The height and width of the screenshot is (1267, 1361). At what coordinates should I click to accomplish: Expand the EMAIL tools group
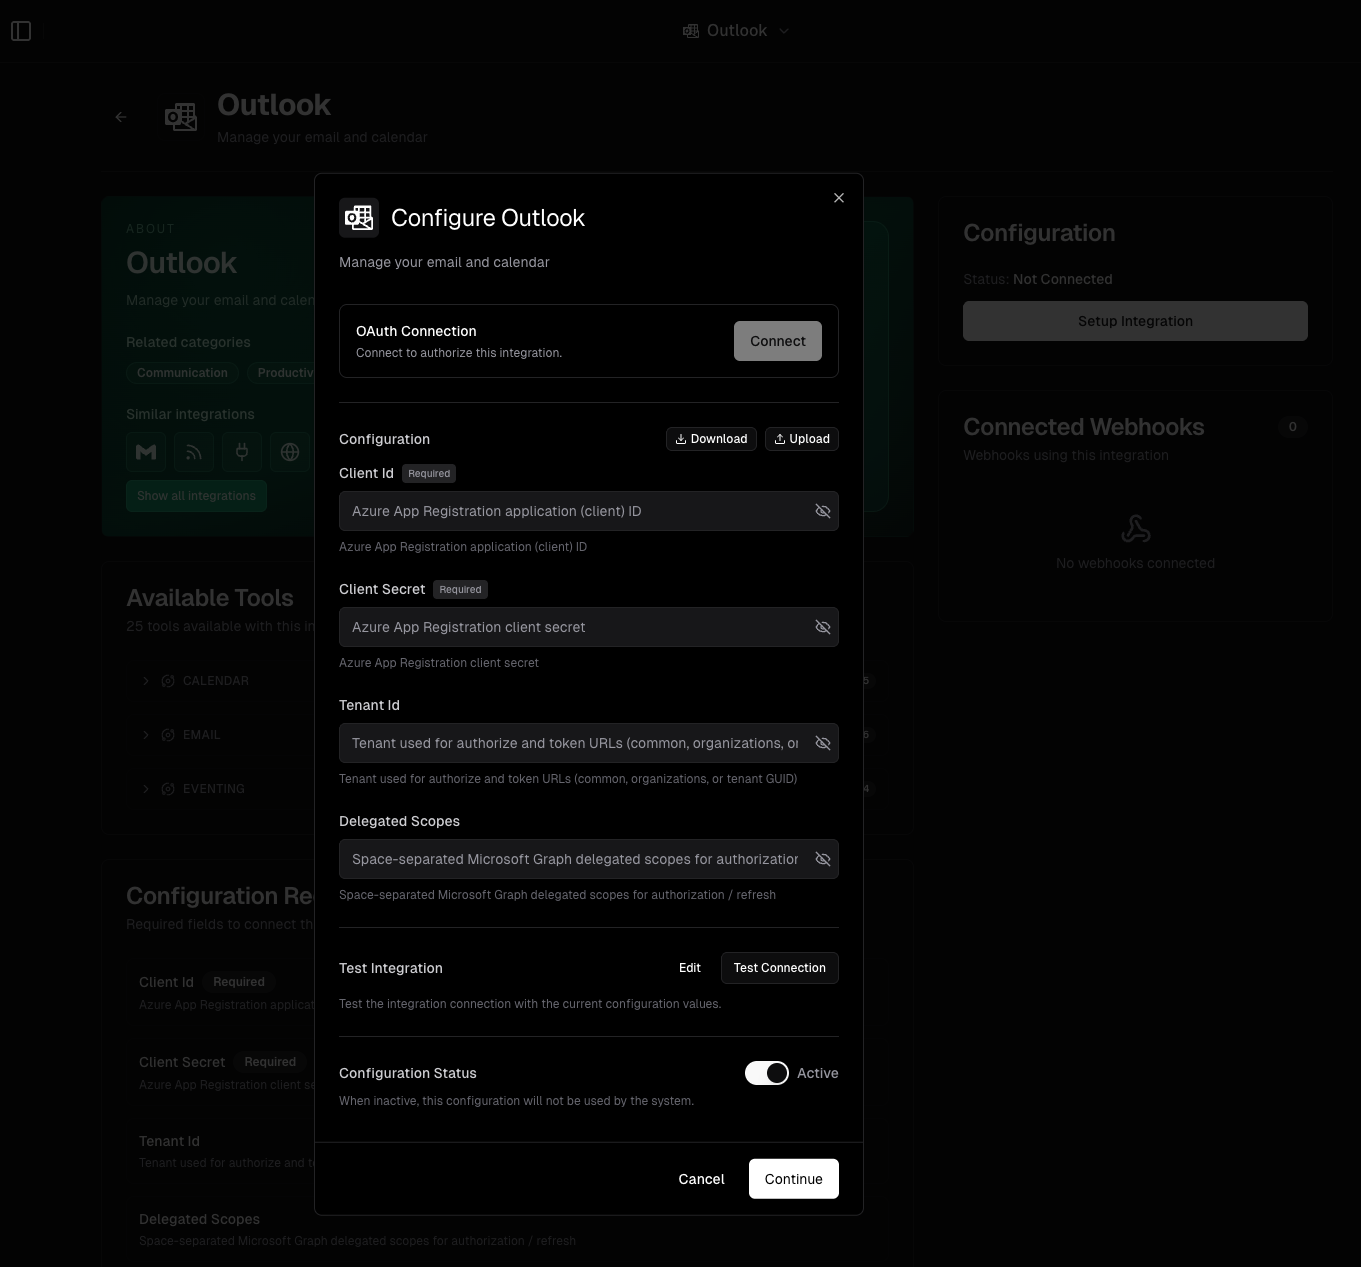click(146, 735)
